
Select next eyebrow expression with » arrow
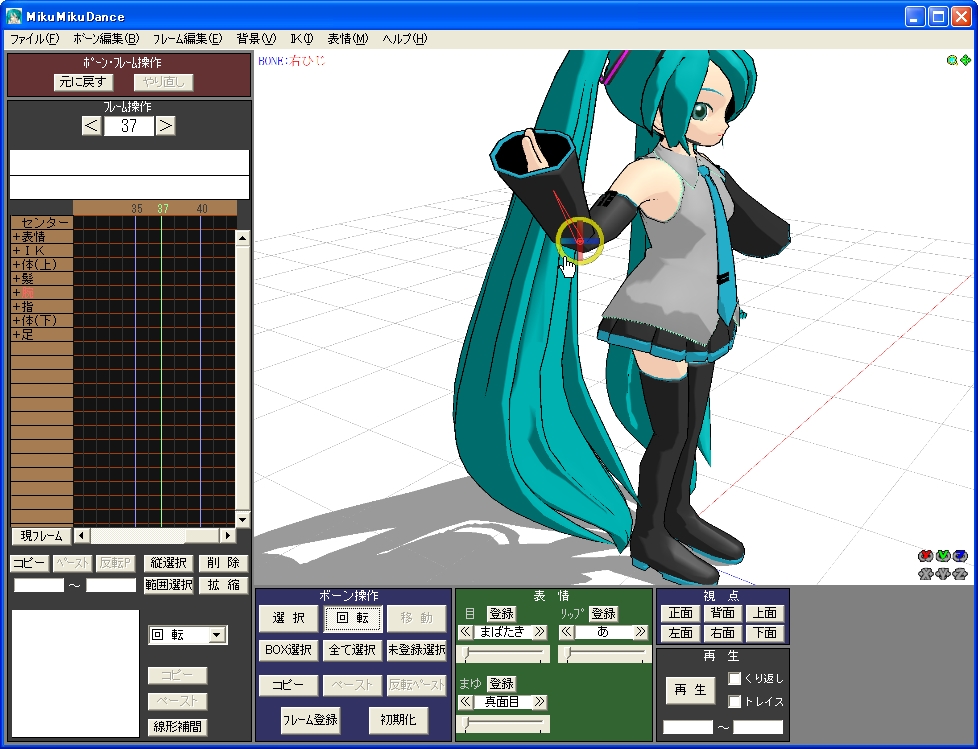(540, 702)
